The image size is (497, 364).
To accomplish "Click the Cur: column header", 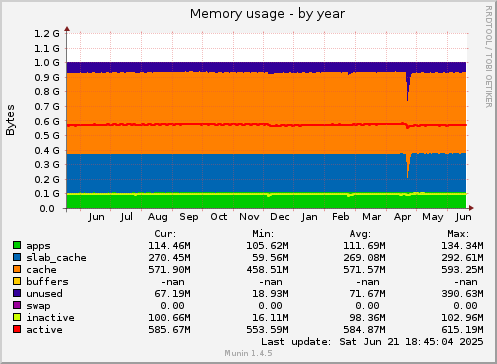I will [x=165, y=234].
